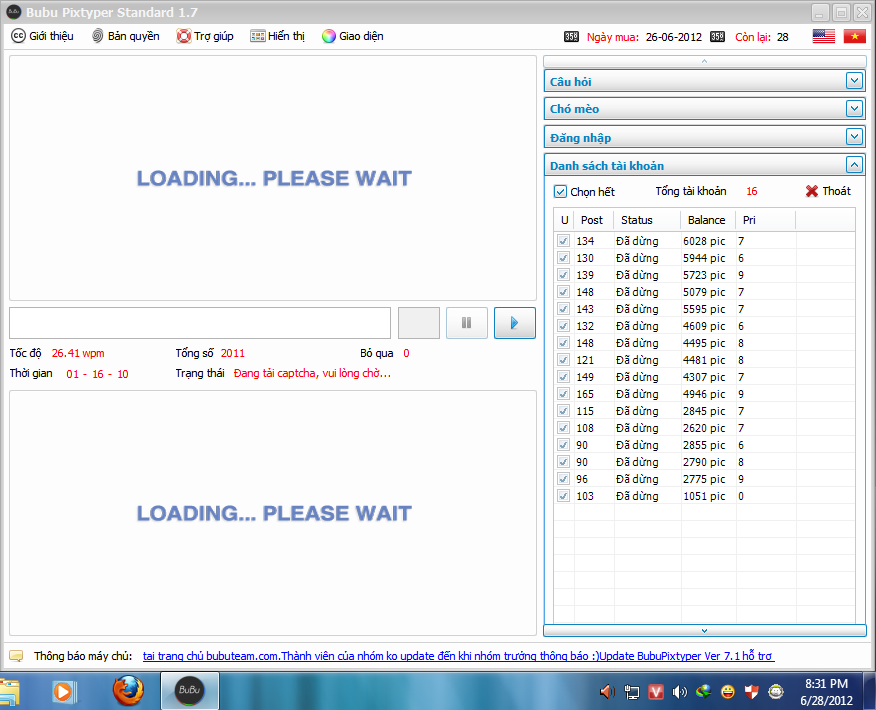Click the rightmost monkey-face tray icon
This screenshot has width=876, height=710.
coord(776,693)
